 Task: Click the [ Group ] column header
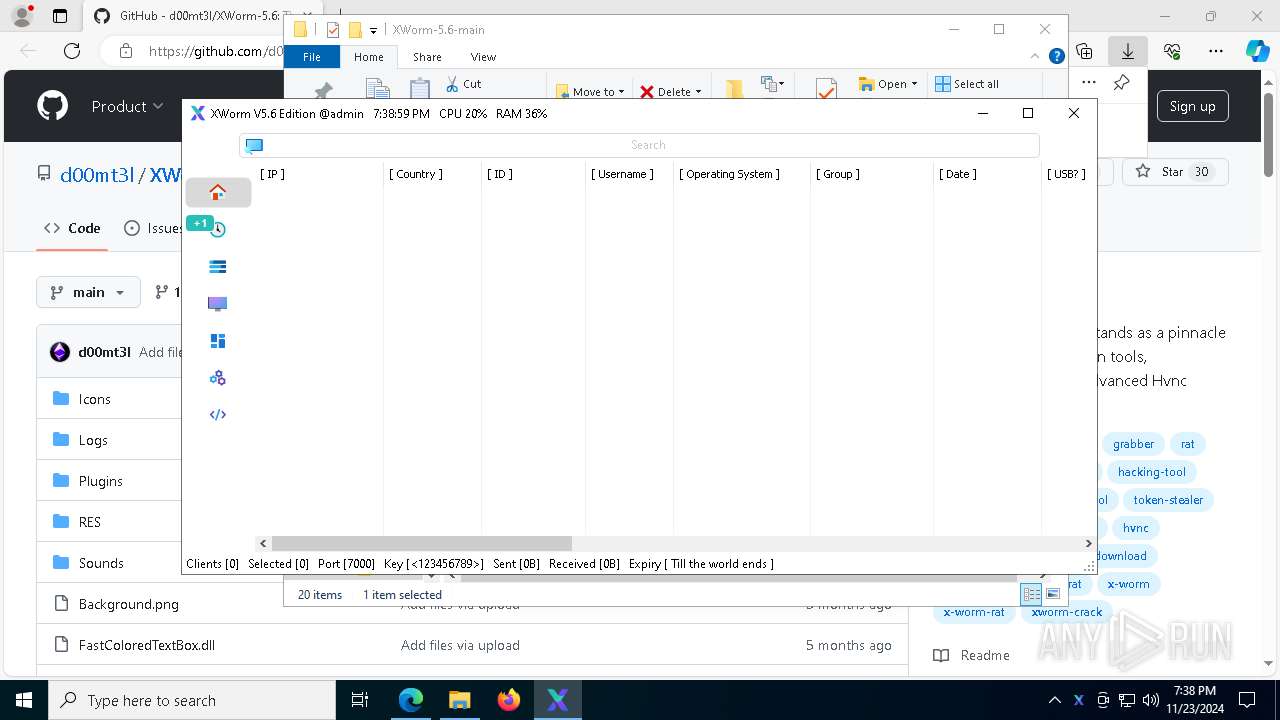(838, 174)
